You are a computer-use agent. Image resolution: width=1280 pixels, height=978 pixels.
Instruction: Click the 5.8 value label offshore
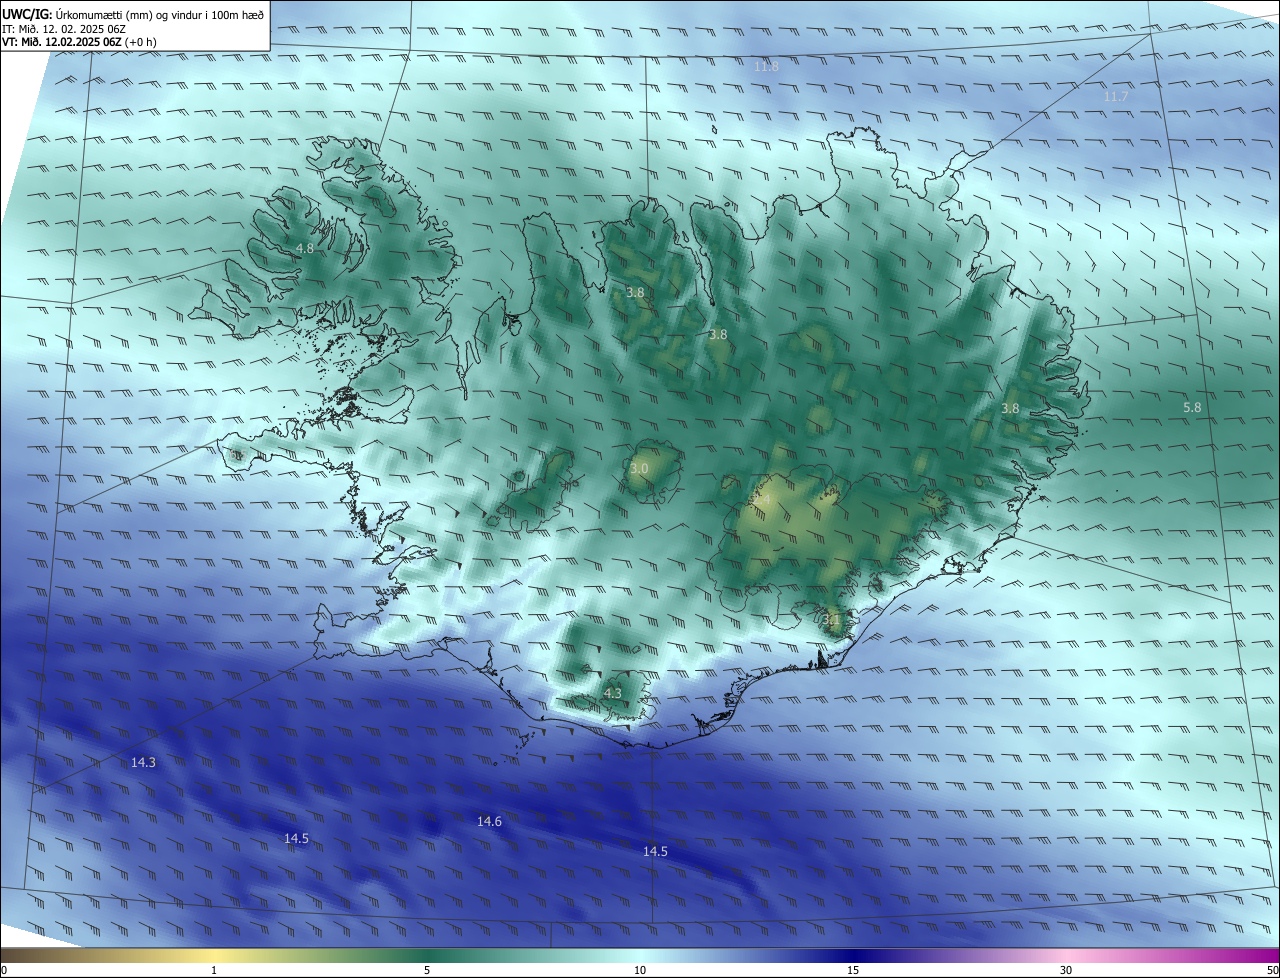1192,408
